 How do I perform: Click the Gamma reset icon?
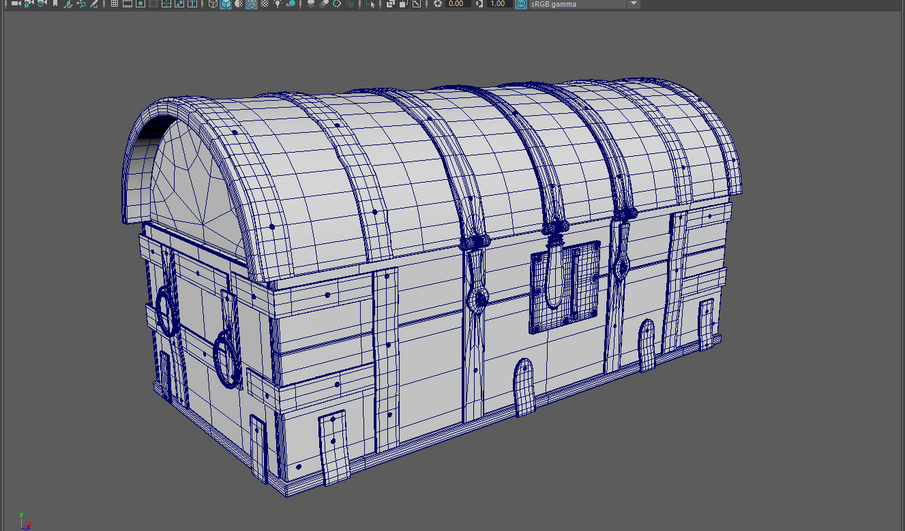(x=478, y=4)
